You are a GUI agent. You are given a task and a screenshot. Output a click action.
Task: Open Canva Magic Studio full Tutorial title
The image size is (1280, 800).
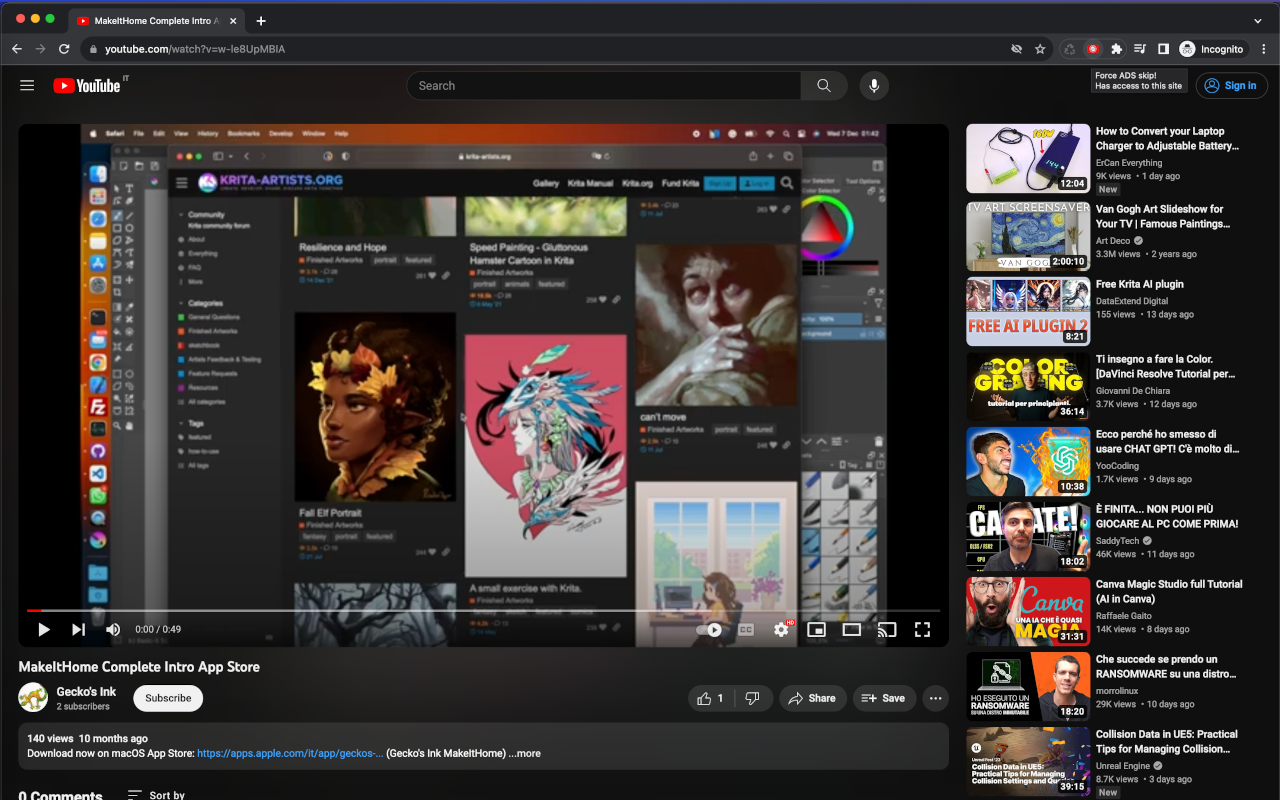pos(1169,591)
